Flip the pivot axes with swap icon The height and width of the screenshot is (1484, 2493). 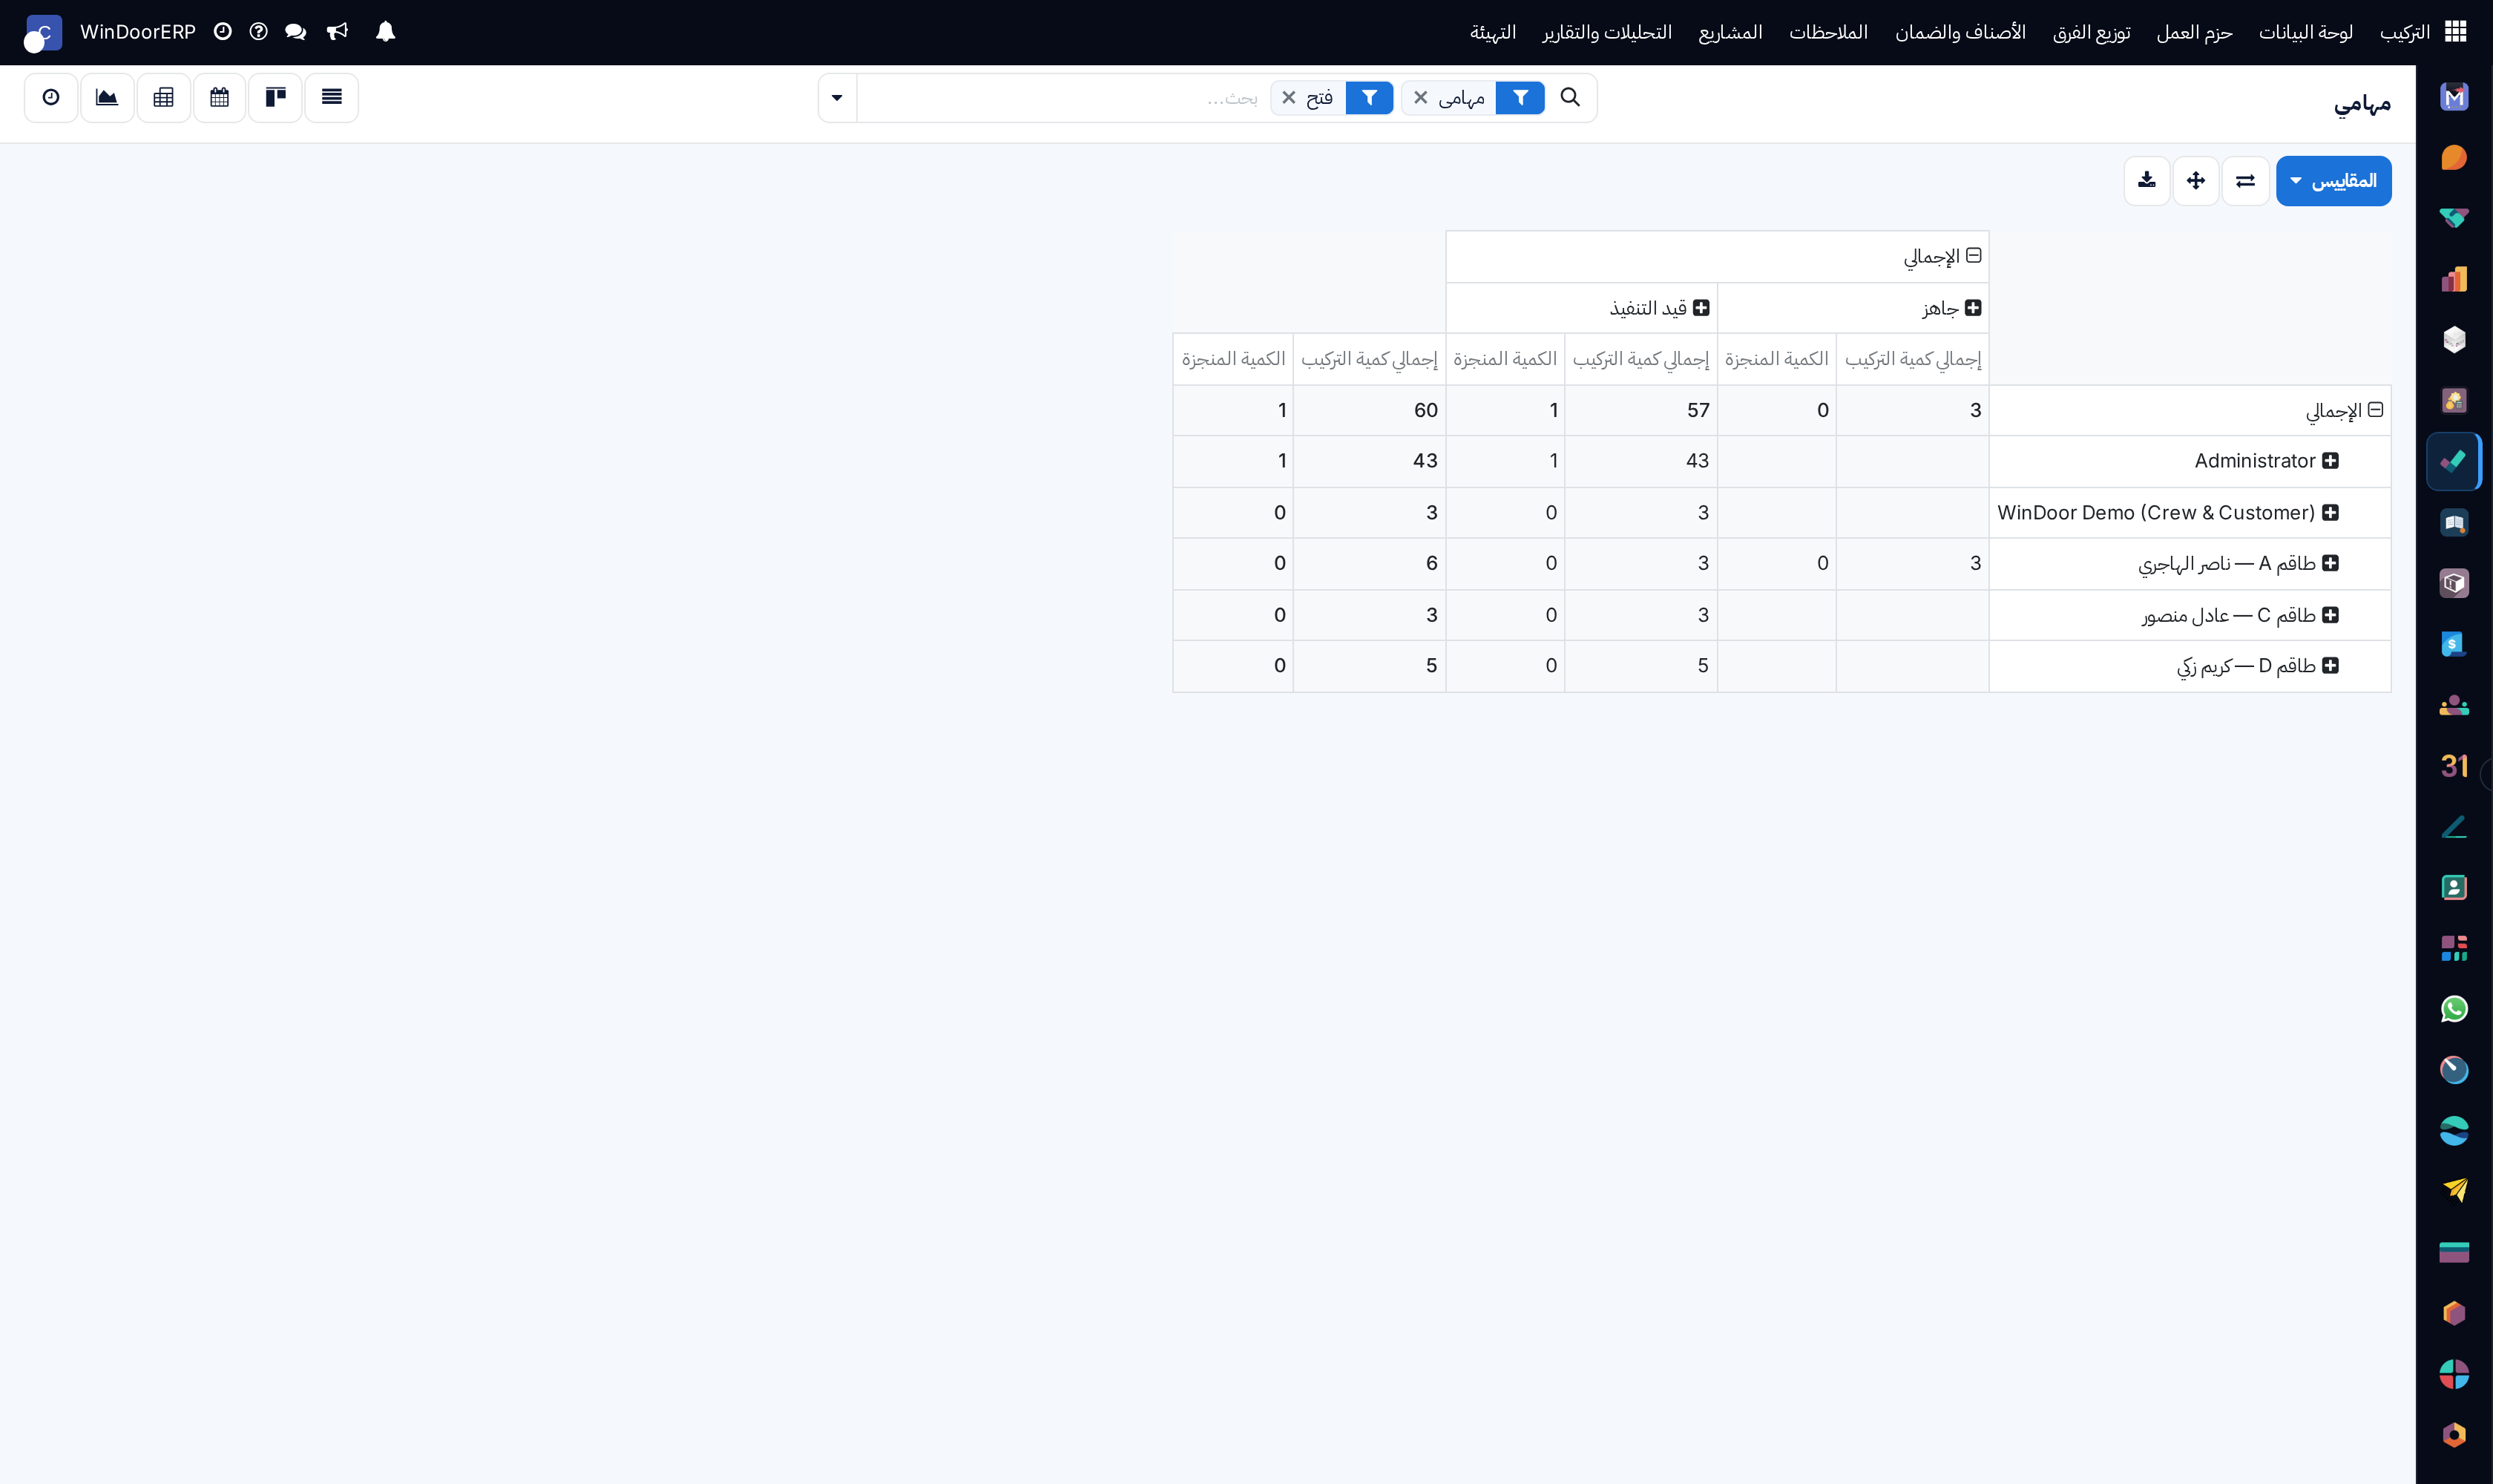point(2245,181)
